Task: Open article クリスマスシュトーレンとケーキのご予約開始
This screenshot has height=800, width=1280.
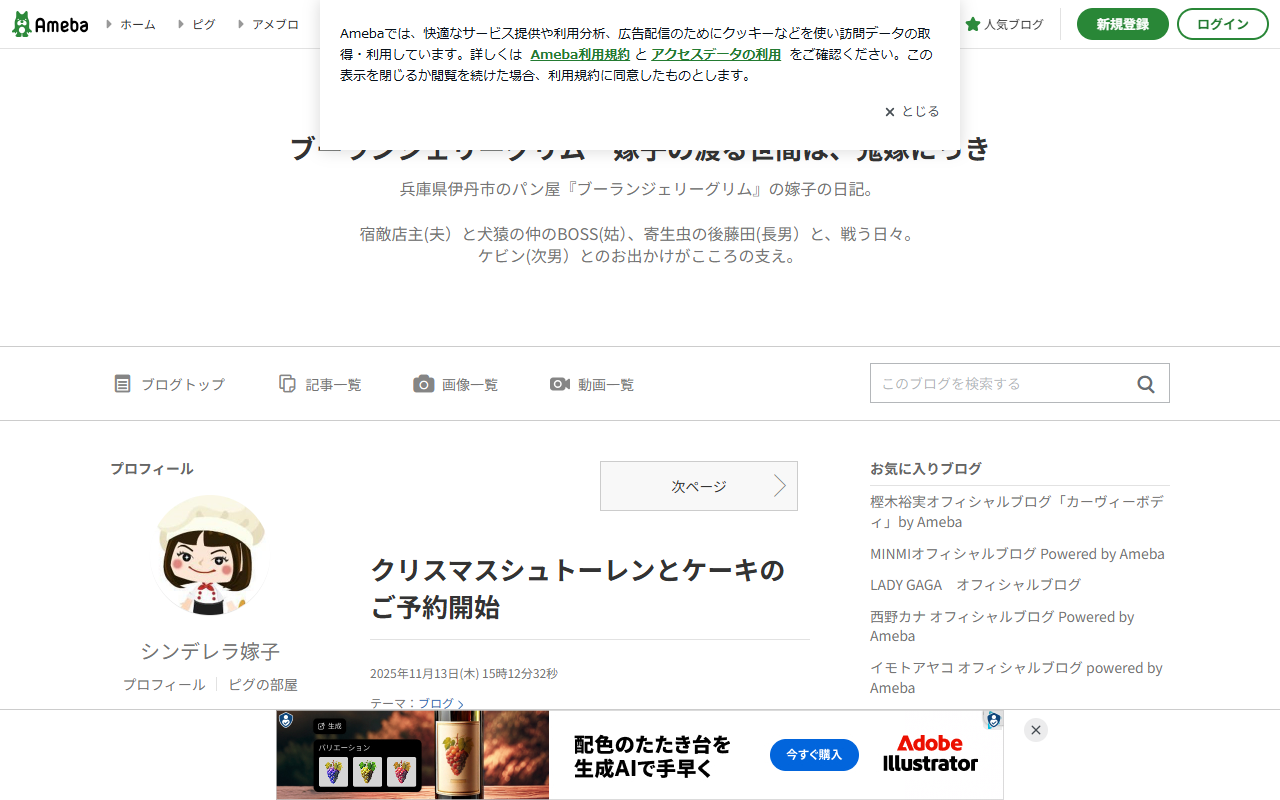Action: tap(578, 588)
